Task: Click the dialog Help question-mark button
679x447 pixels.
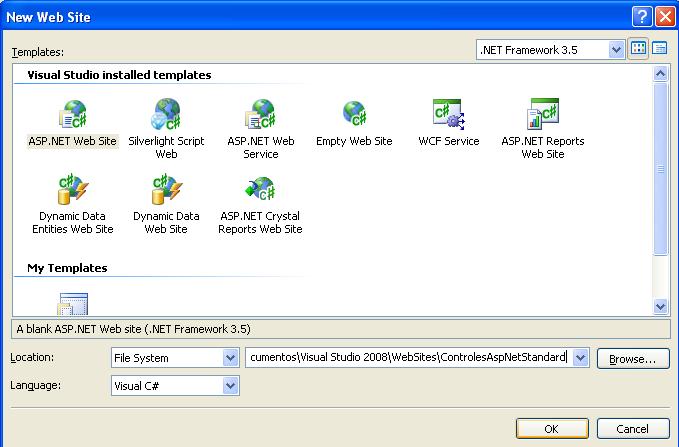Action: [641, 15]
